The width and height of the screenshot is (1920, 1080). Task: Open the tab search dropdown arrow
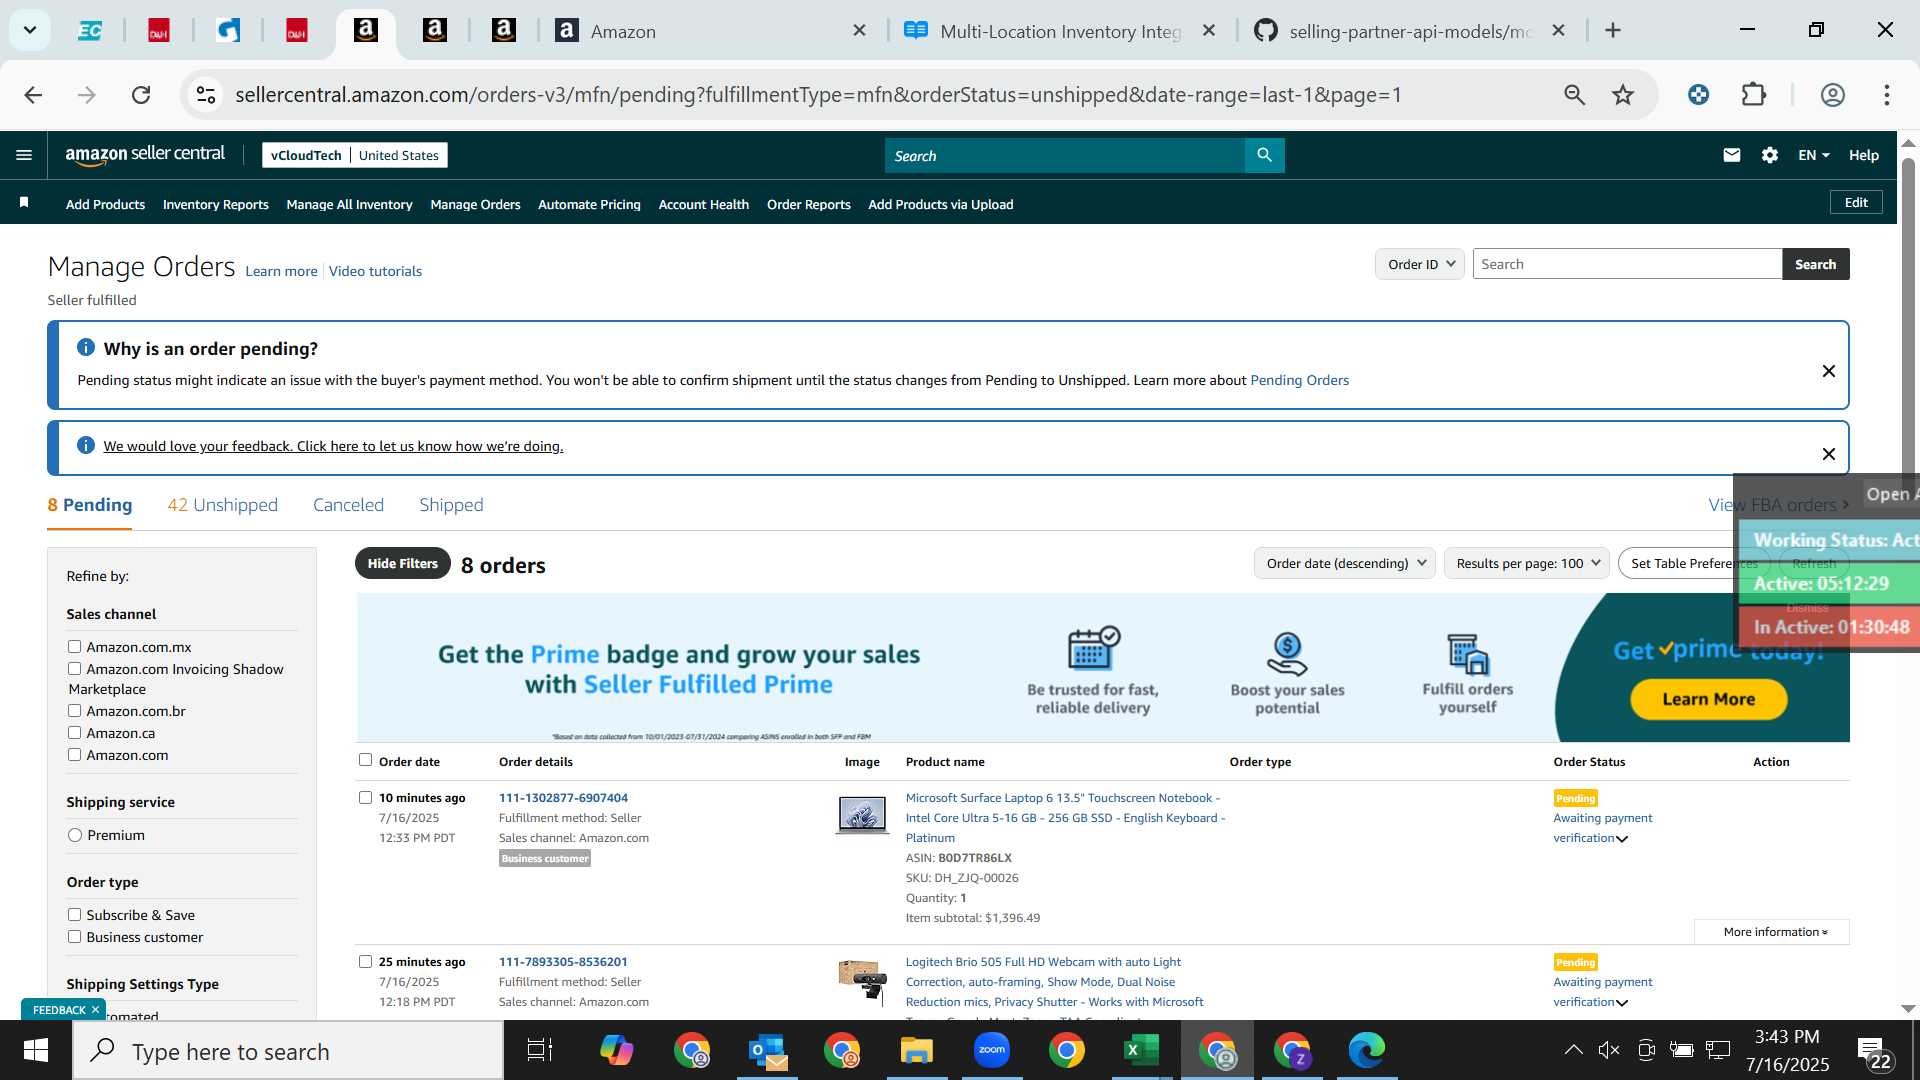30,30
